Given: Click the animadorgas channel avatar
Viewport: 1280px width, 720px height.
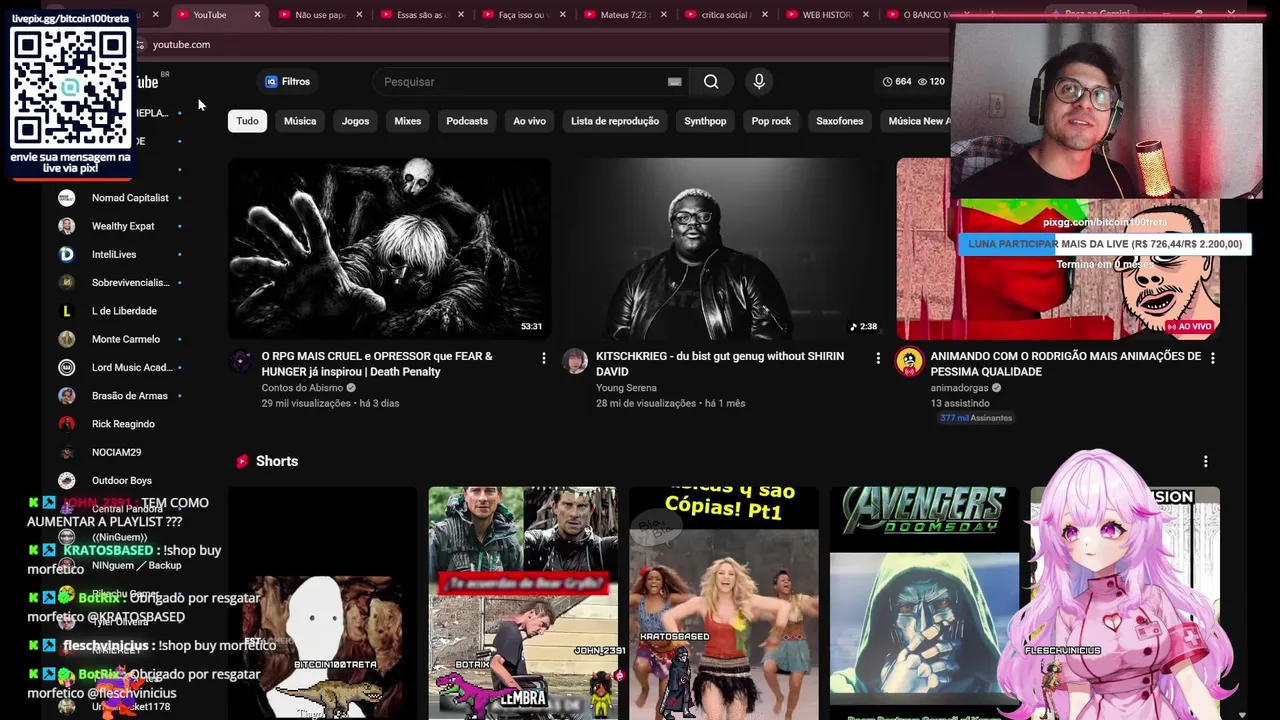Looking at the screenshot, I should tap(909, 362).
